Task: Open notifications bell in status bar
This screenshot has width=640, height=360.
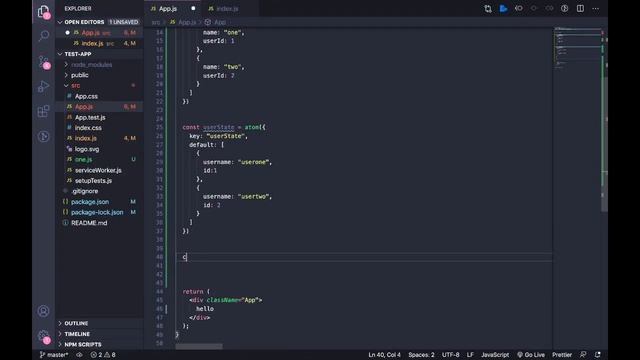Action: [598, 355]
